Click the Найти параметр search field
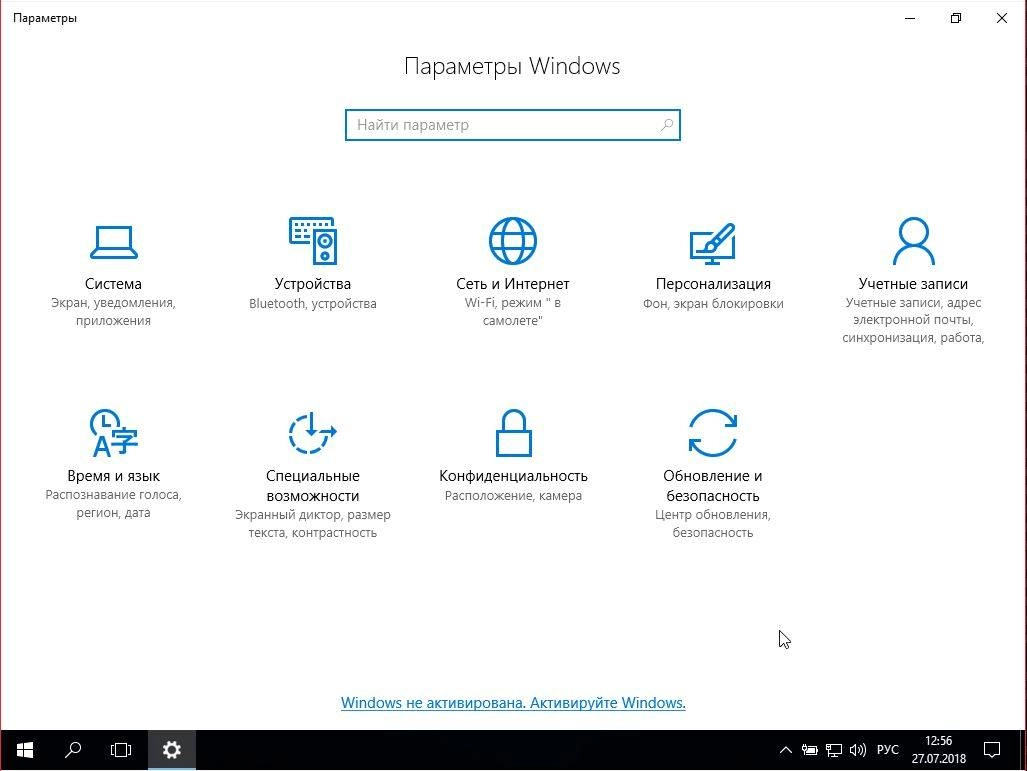This screenshot has height=771, width=1027. (513, 125)
